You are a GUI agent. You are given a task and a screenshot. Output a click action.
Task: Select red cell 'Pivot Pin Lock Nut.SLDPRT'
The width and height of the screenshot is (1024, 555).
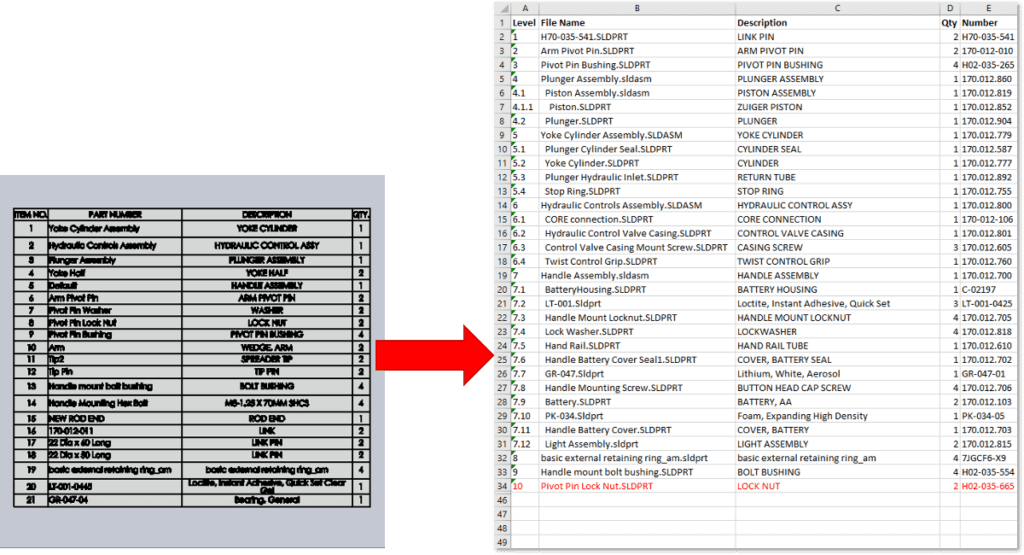tap(637, 486)
